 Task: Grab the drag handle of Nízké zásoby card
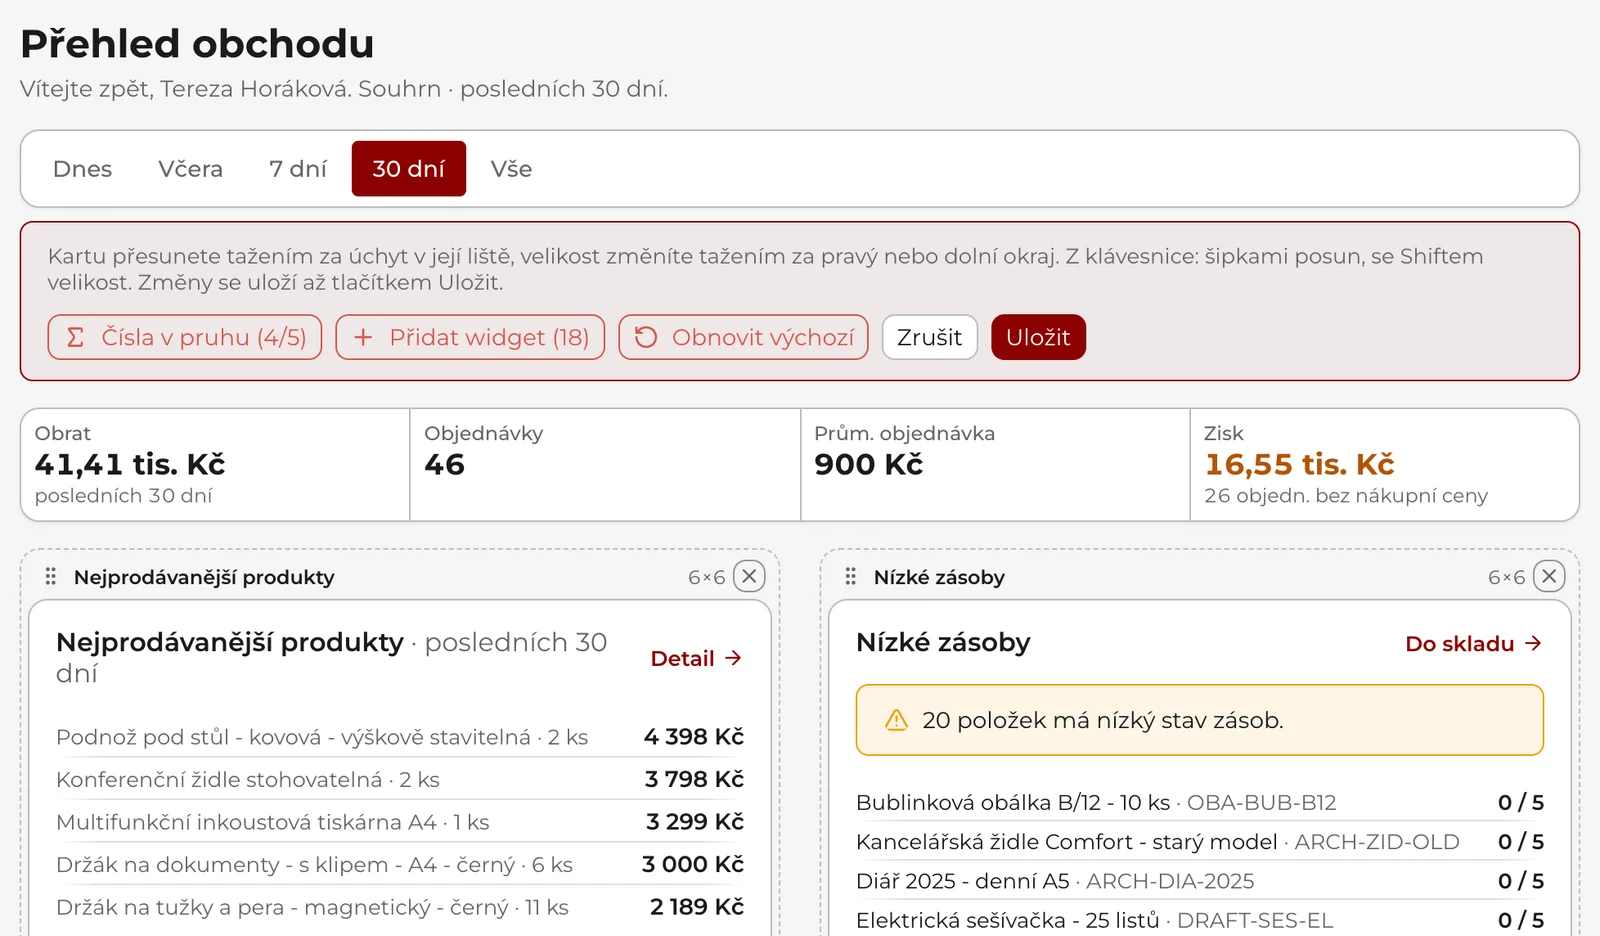(851, 577)
